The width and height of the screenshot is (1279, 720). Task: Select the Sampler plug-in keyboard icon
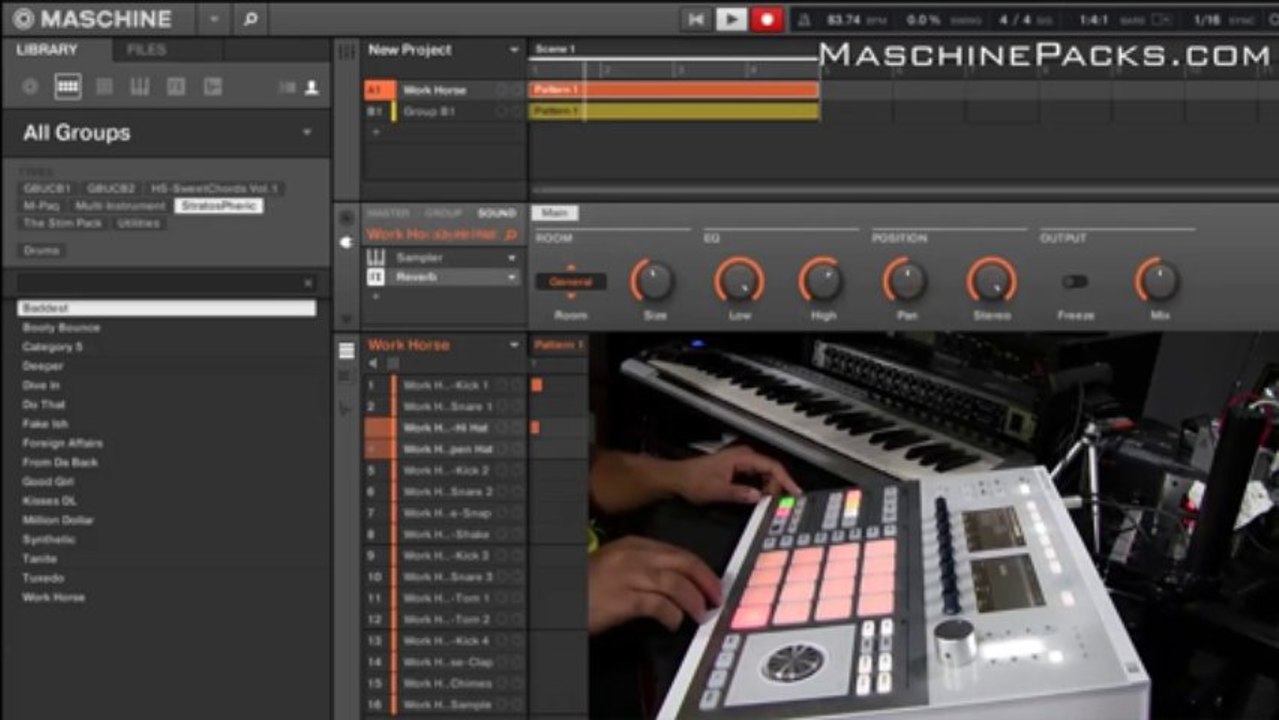376,257
